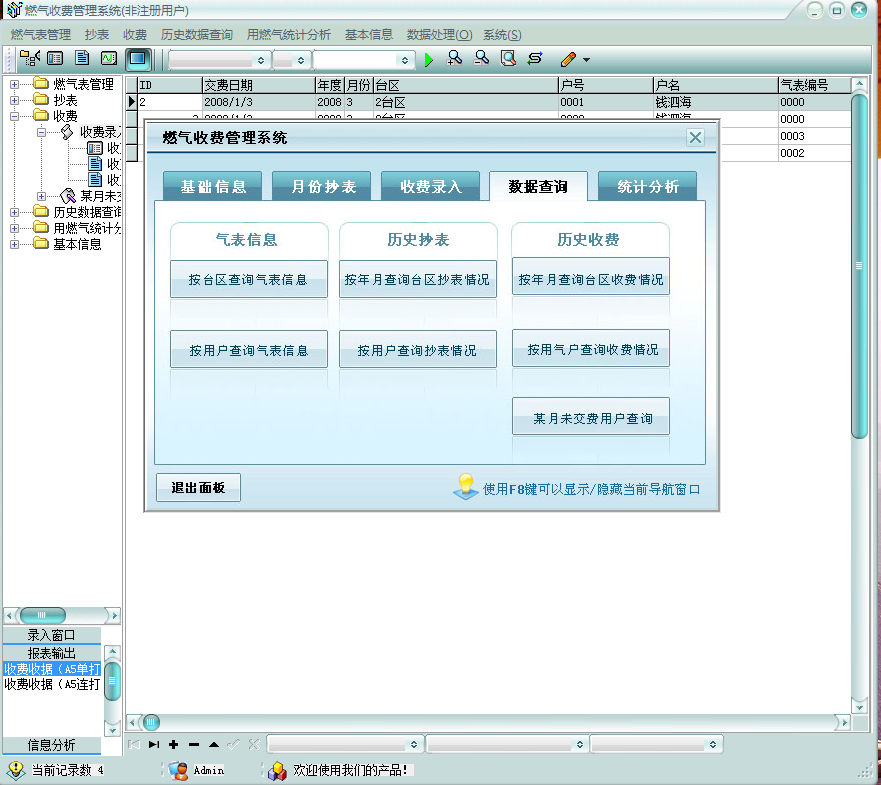Image resolution: width=881 pixels, height=785 pixels.
Task: Expand the 燃气表管理 tree folder
Action: (x=14, y=84)
